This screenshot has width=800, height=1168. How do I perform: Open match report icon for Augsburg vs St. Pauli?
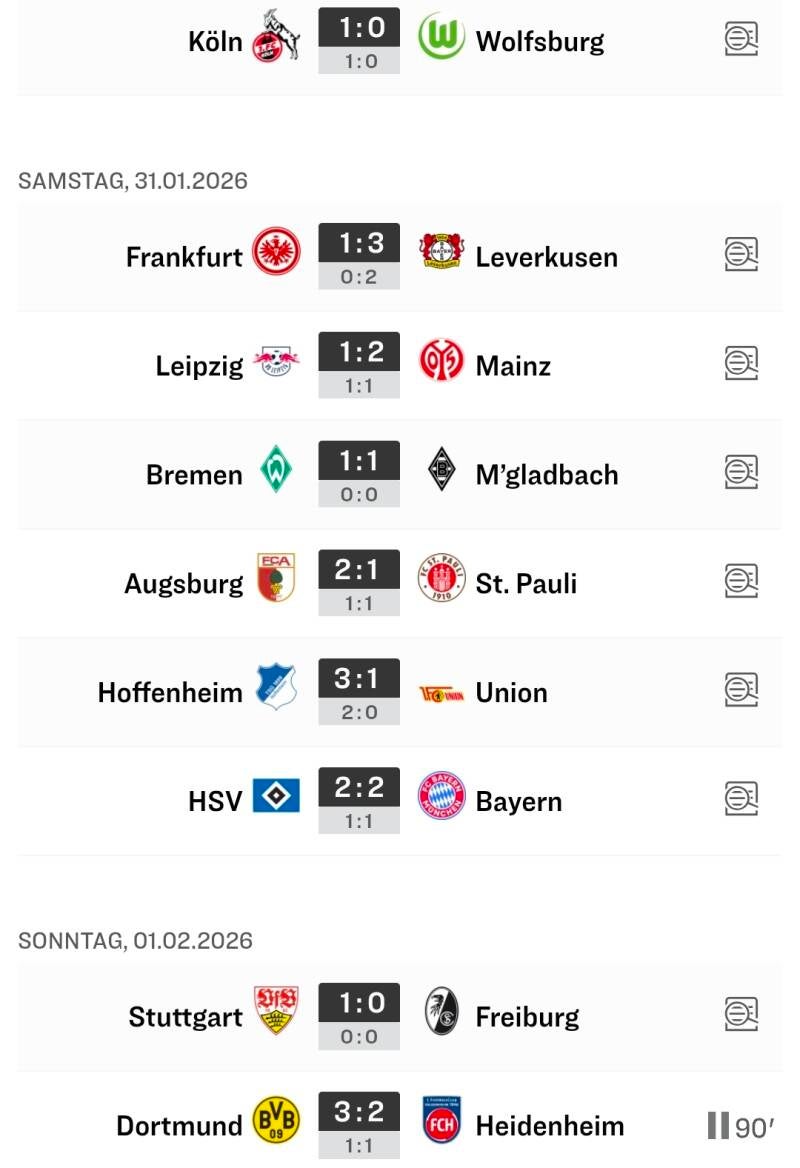tap(741, 583)
